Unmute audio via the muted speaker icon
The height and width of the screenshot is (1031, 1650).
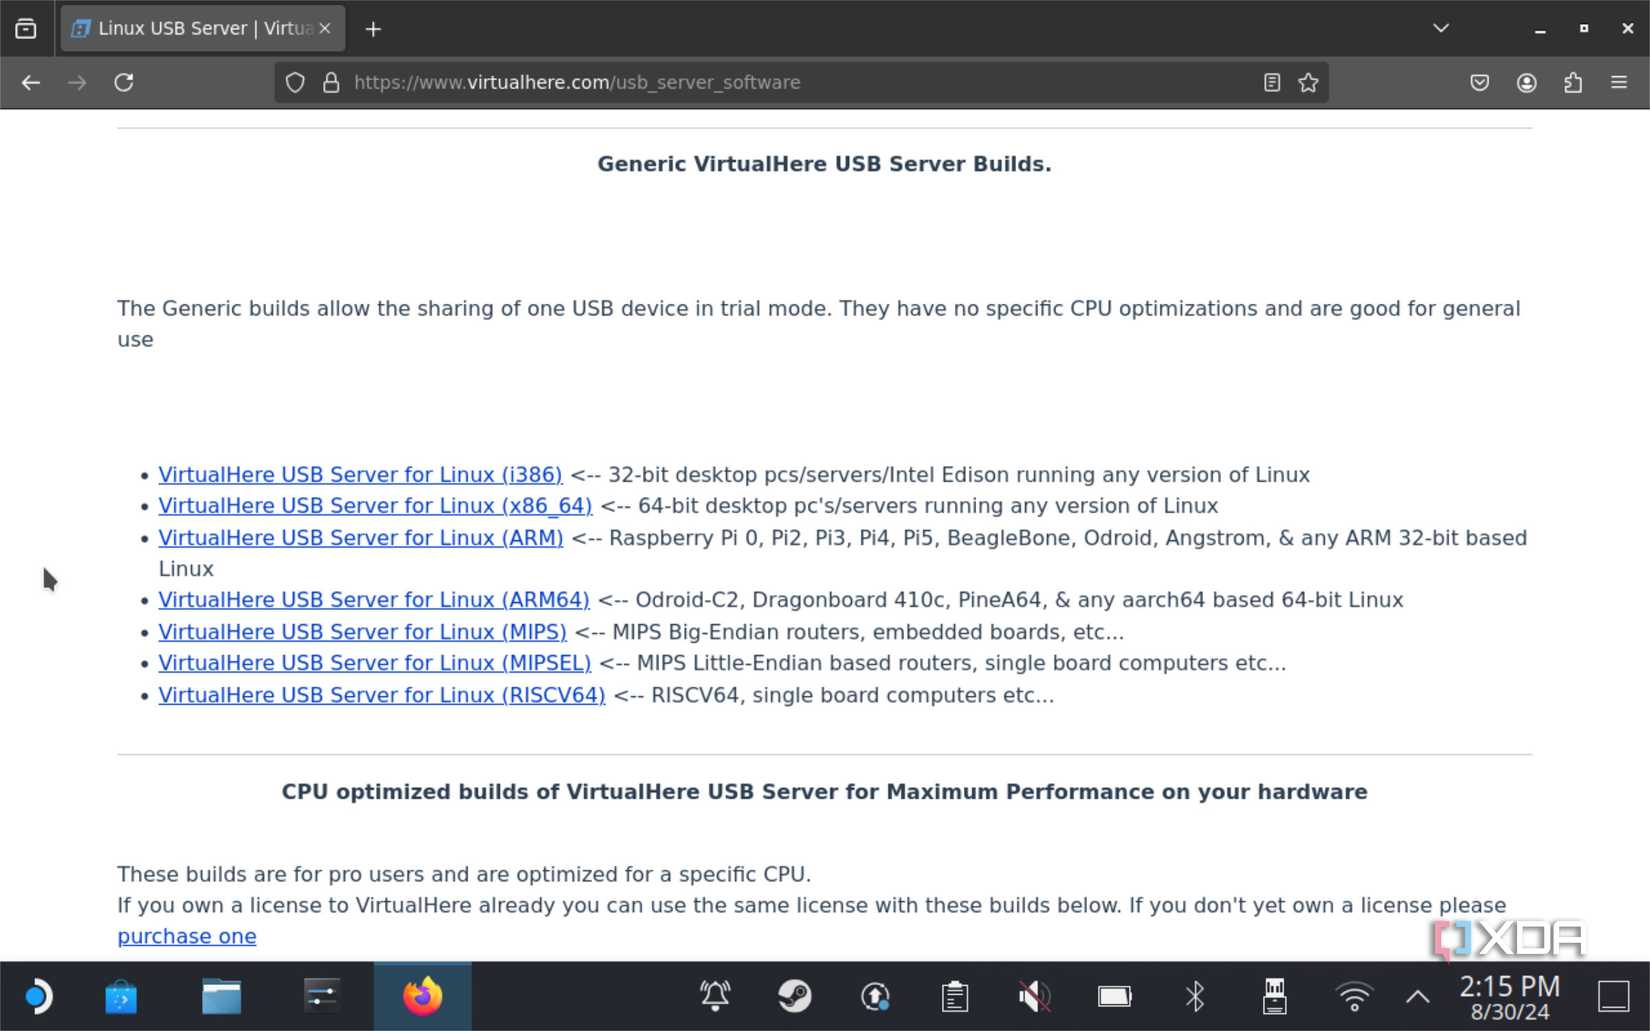[x=1034, y=996]
